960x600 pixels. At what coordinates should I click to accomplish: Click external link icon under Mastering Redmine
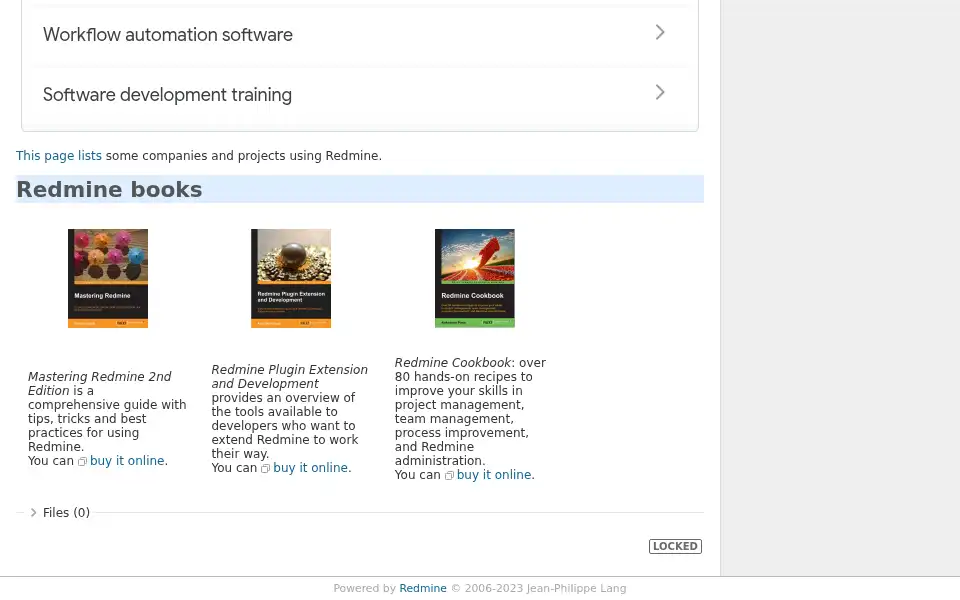click(82, 462)
